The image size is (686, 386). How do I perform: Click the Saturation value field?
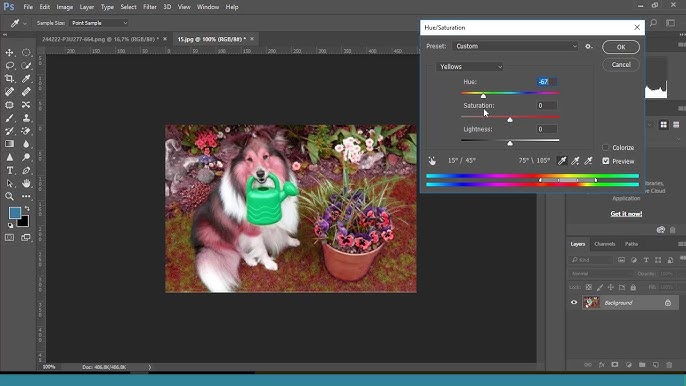[x=547, y=105]
